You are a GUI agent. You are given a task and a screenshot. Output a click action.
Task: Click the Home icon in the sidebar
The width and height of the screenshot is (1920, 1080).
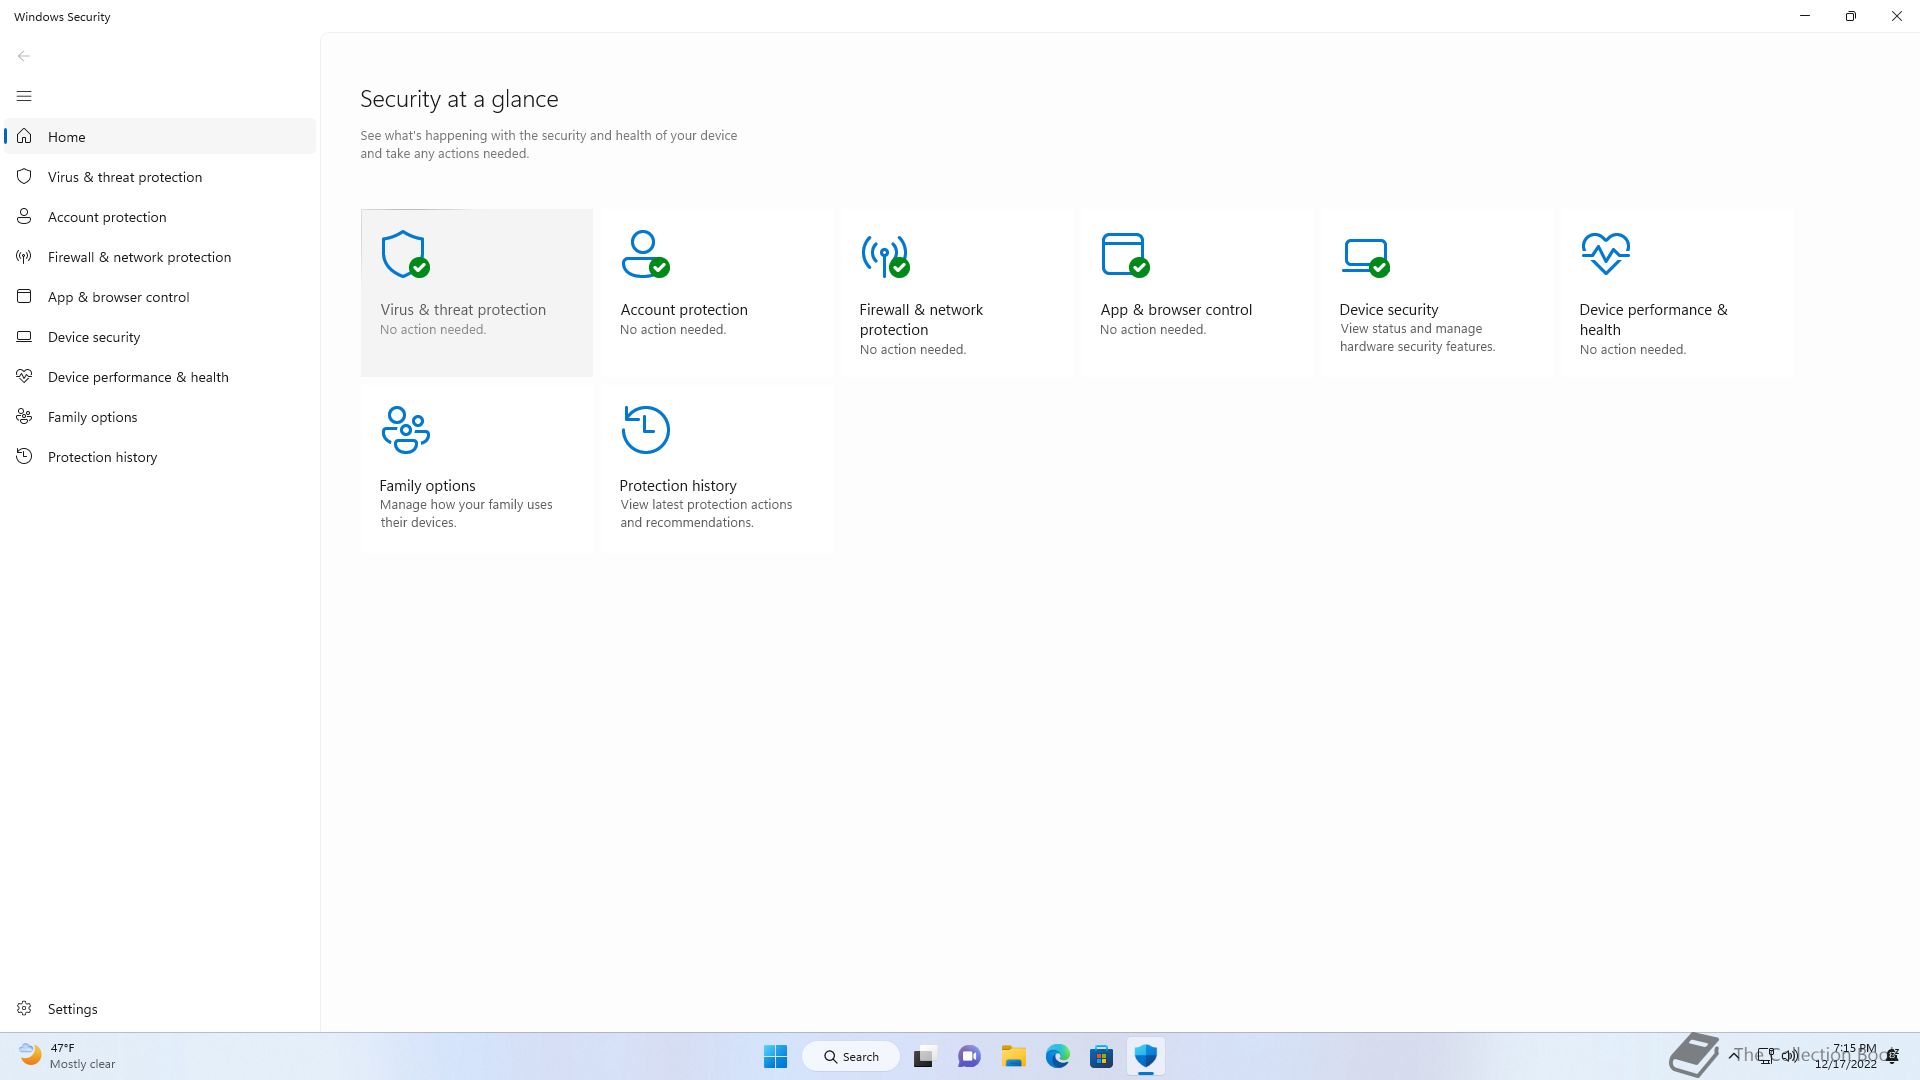(24, 136)
